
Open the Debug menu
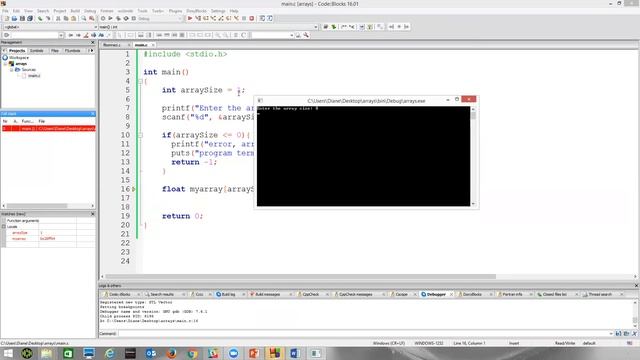(90, 11)
